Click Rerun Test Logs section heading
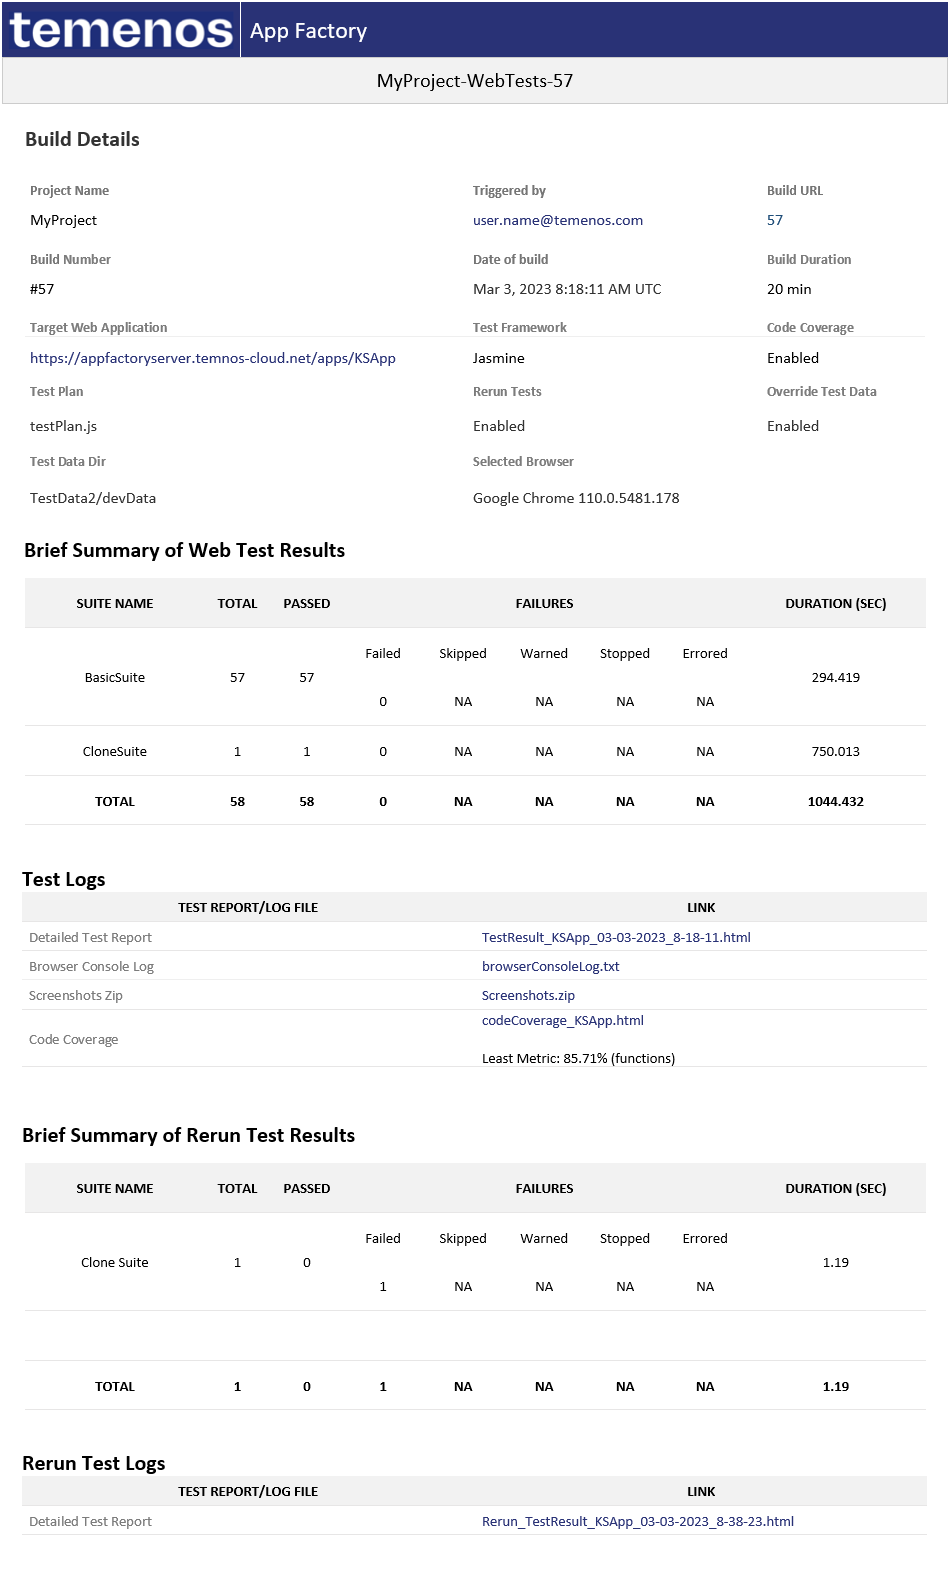 [x=94, y=1464]
